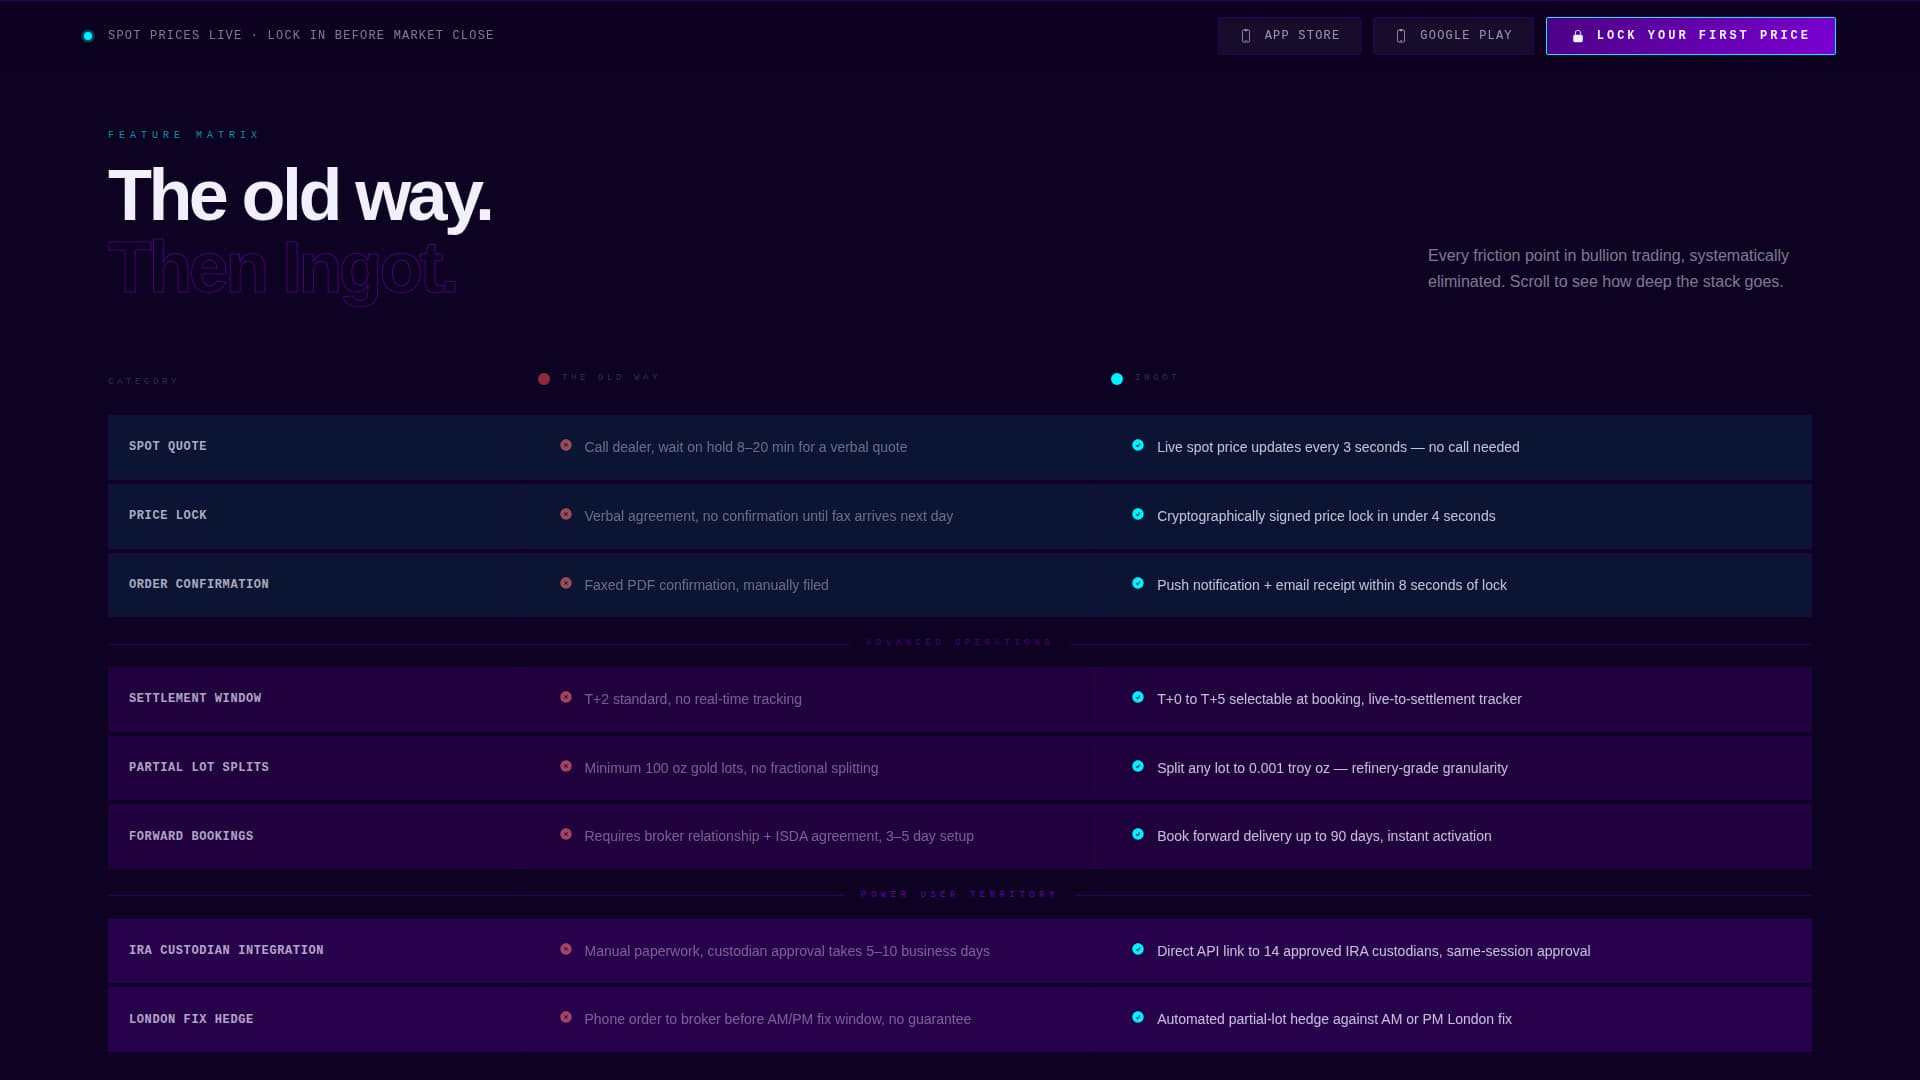Click 'Automated partial-lot hedge' text
The image size is (1920, 1080).
click(x=1334, y=1019)
